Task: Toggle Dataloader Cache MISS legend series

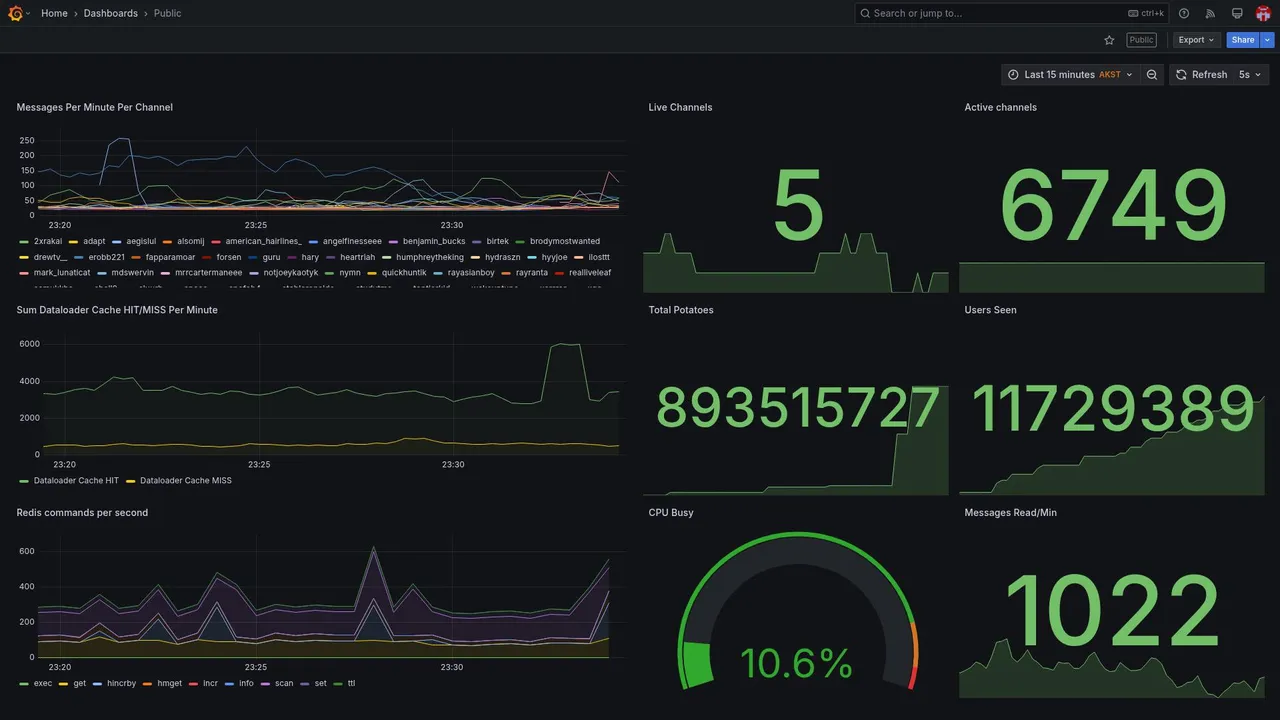Action: [186, 481]
